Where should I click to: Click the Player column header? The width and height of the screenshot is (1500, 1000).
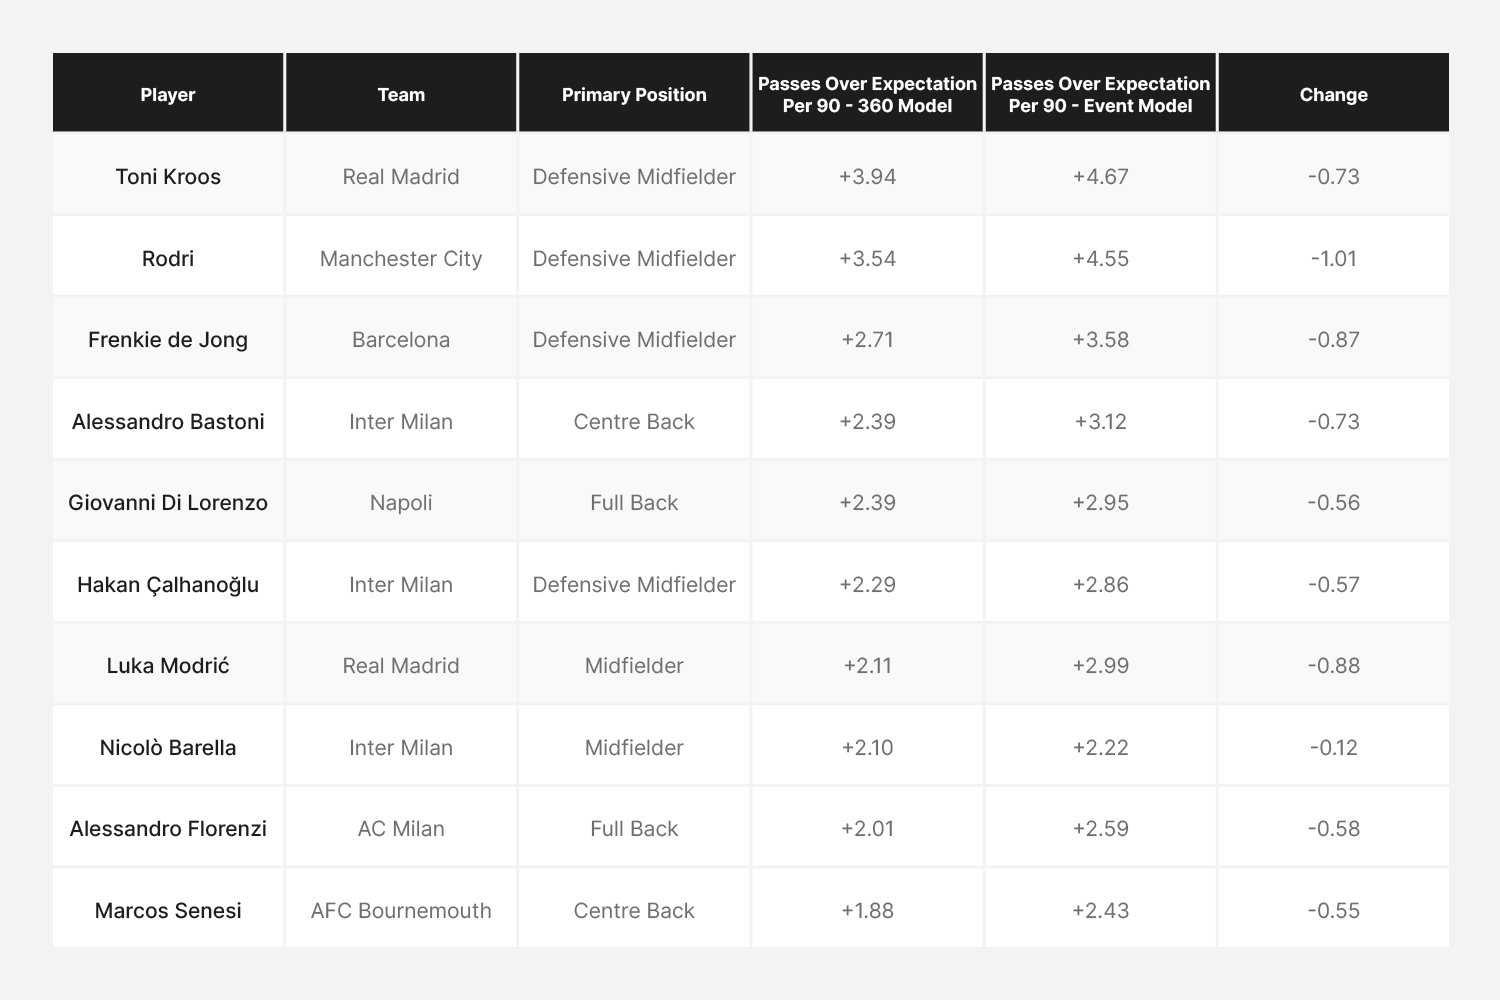168,95
